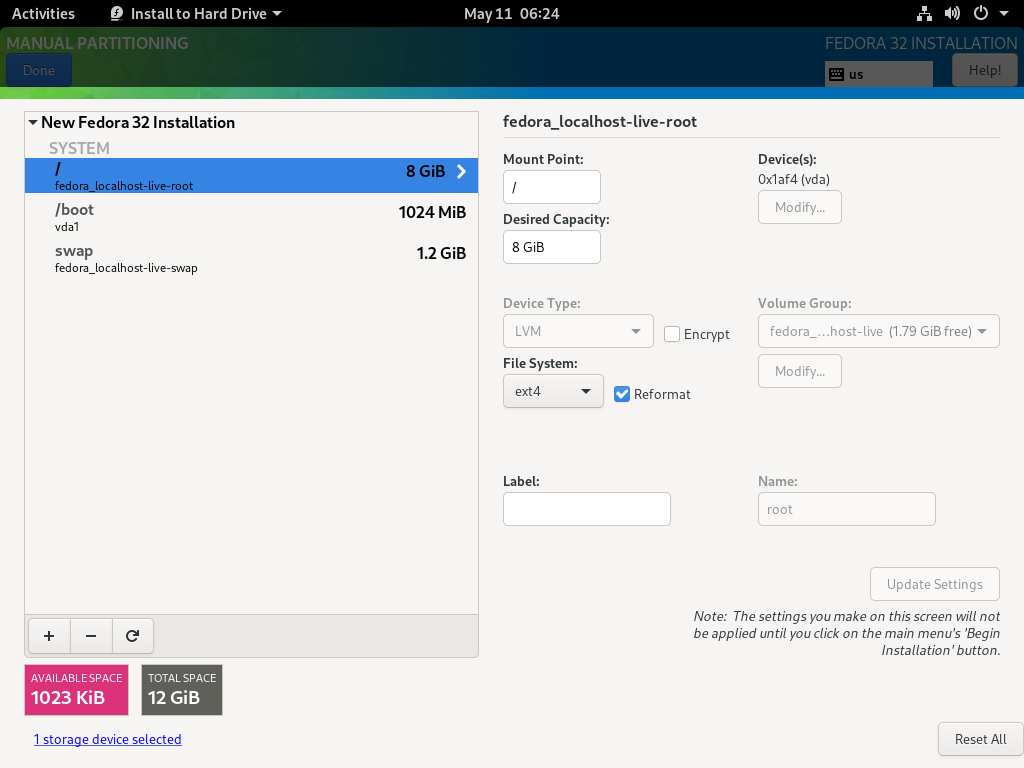Click the Available Space 1023 KiB box
Screen dimensions: 1024x768
(76, 690)
